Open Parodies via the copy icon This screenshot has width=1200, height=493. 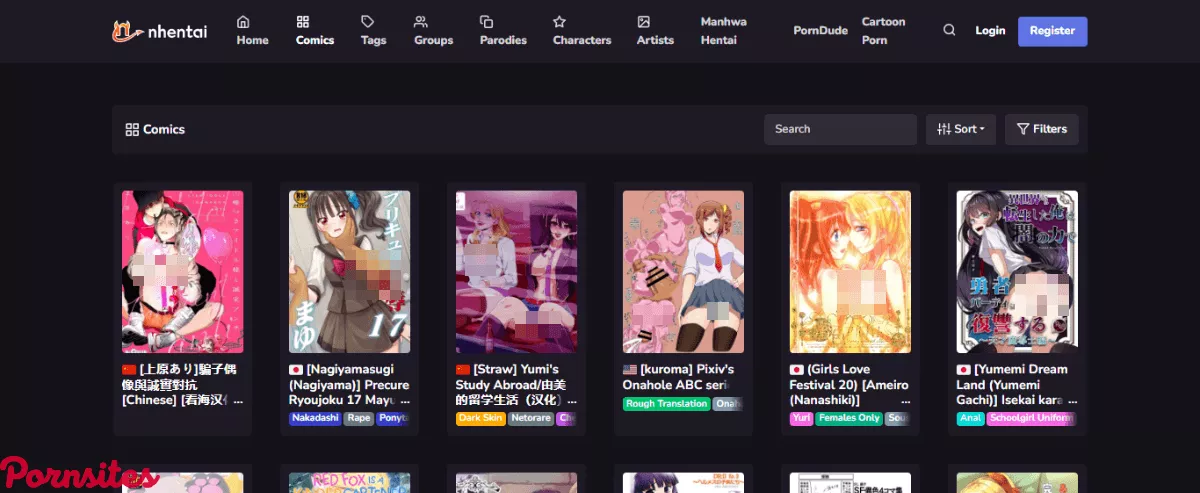(487, 22)
